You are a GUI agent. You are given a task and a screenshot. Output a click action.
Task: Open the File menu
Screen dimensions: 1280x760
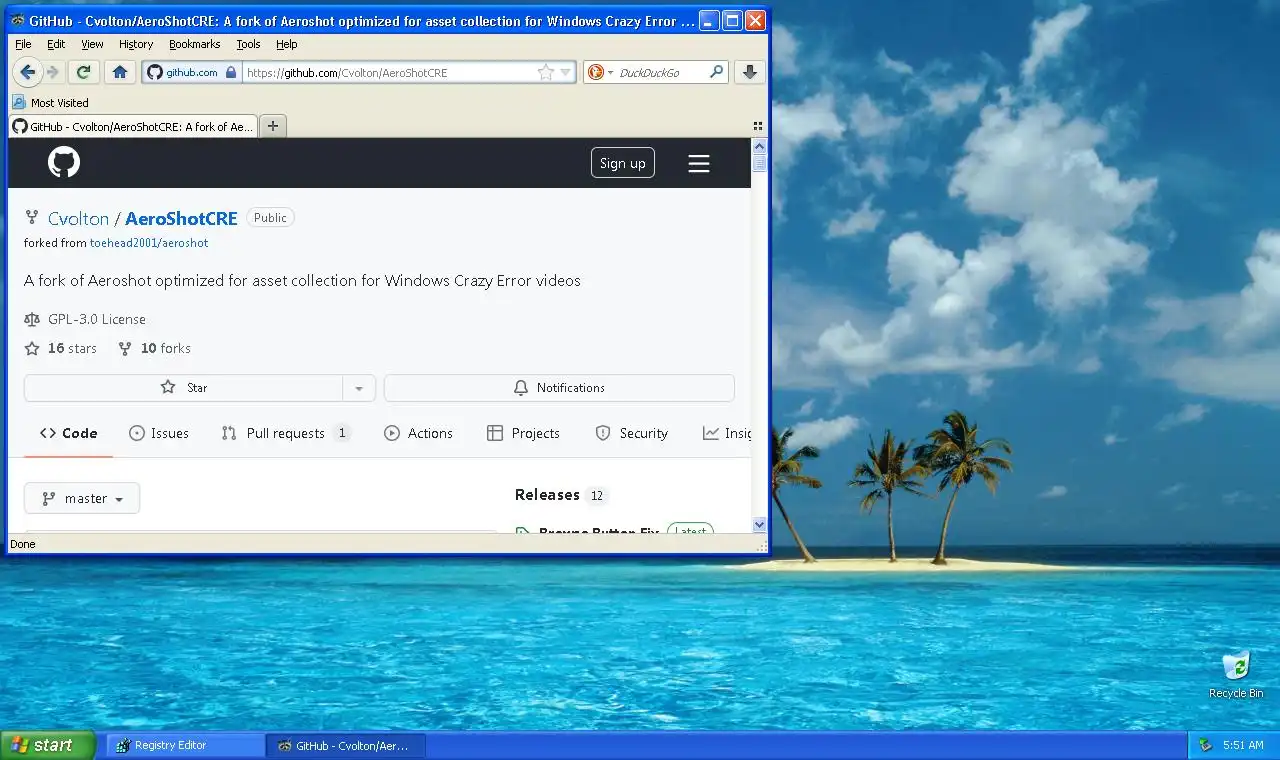click(23, 44)
